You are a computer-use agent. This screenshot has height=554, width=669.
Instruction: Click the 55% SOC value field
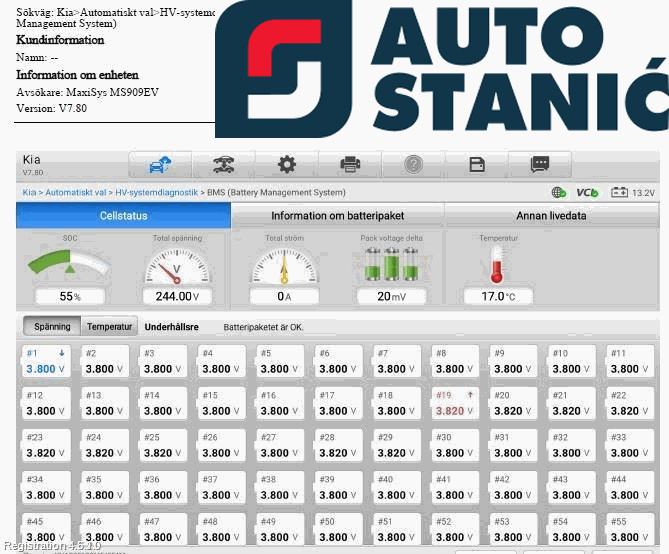(70, 296)
